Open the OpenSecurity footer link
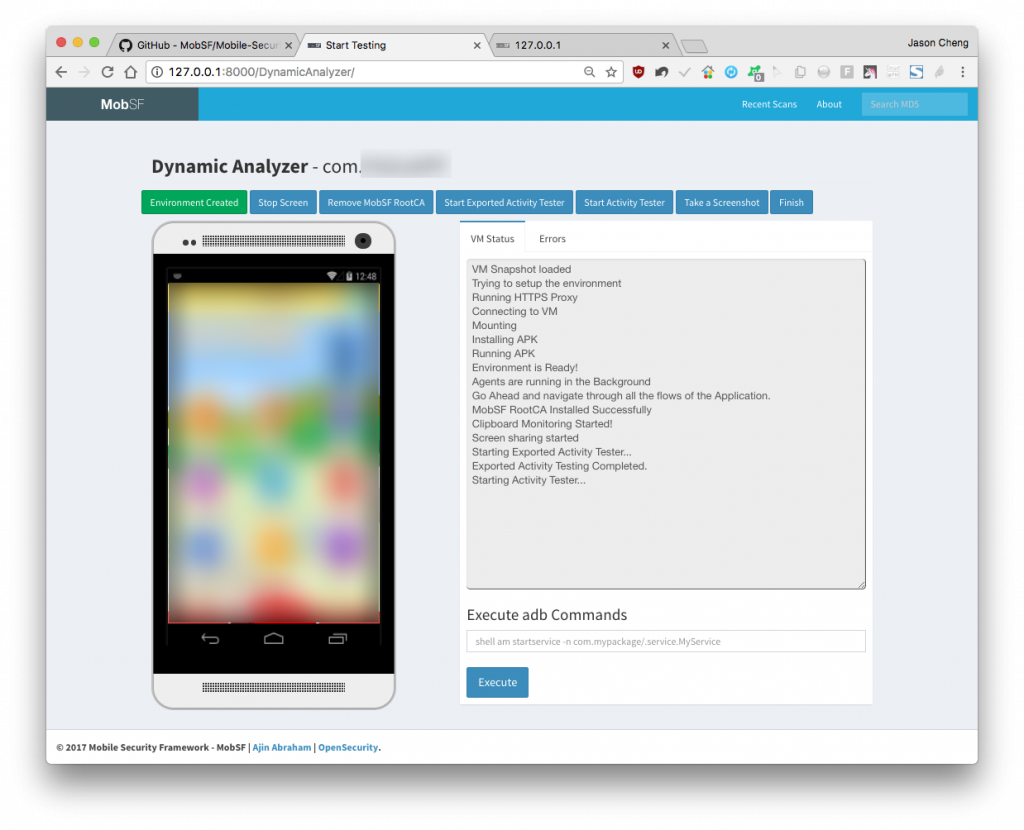Screen dimensions: 1024x830 coord(348,747)
